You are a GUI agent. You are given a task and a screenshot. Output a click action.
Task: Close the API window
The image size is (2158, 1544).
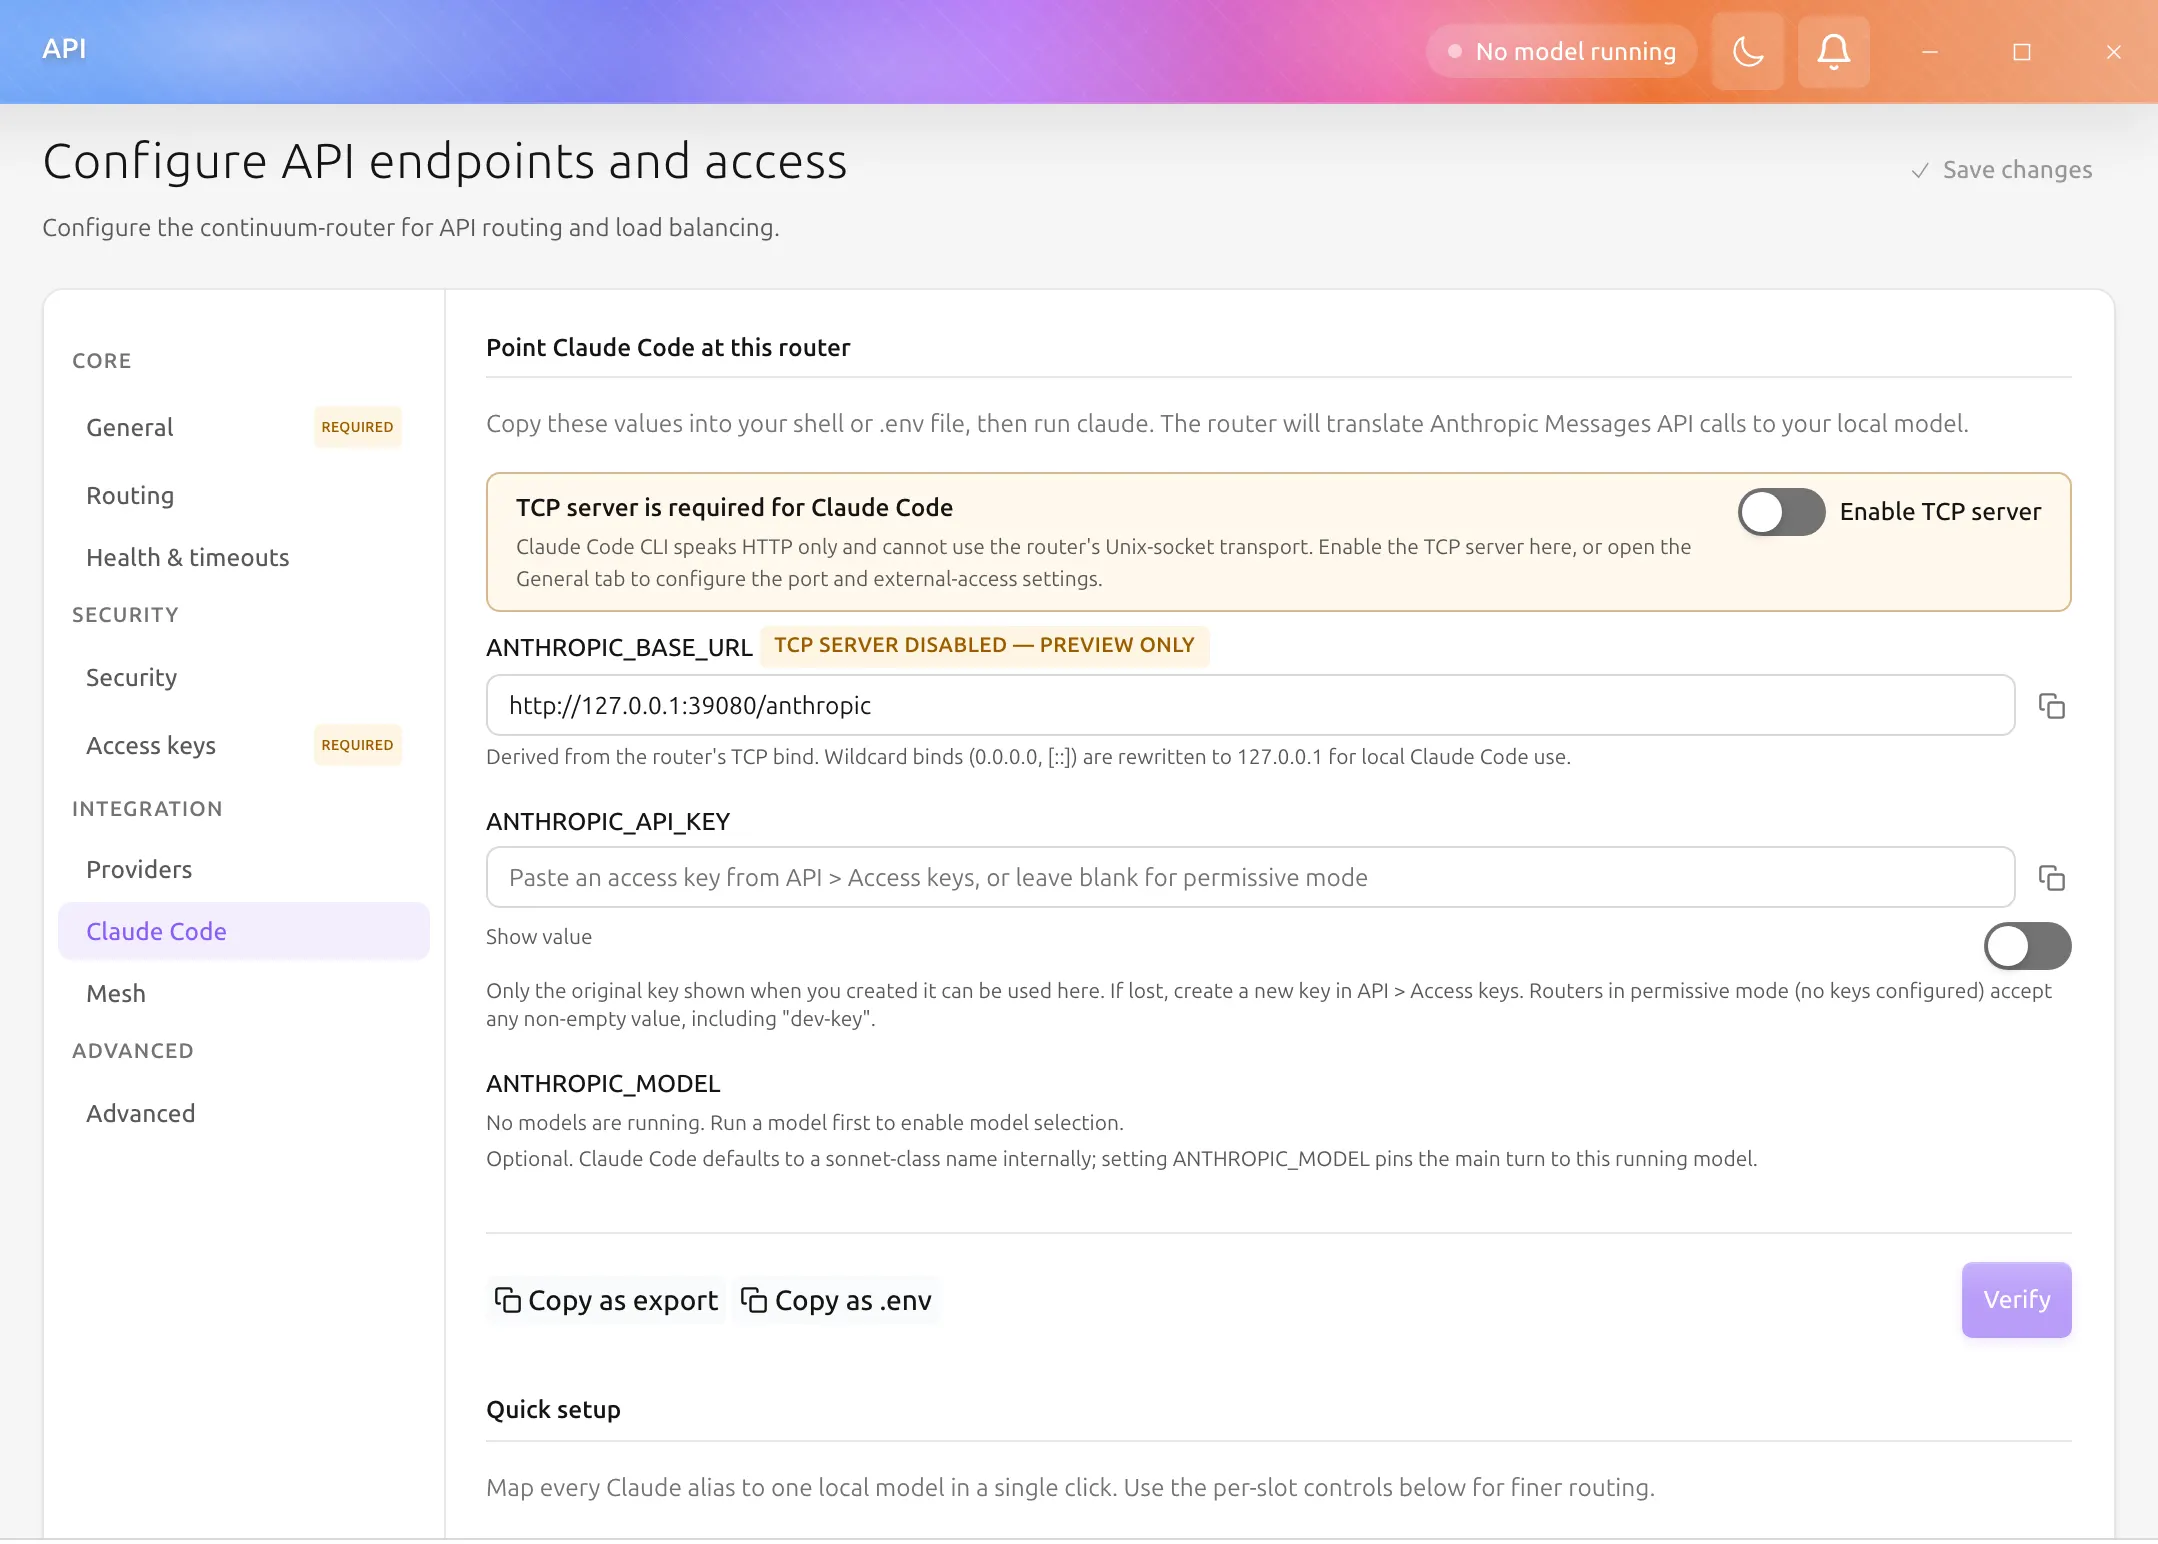click(2113, 52)
